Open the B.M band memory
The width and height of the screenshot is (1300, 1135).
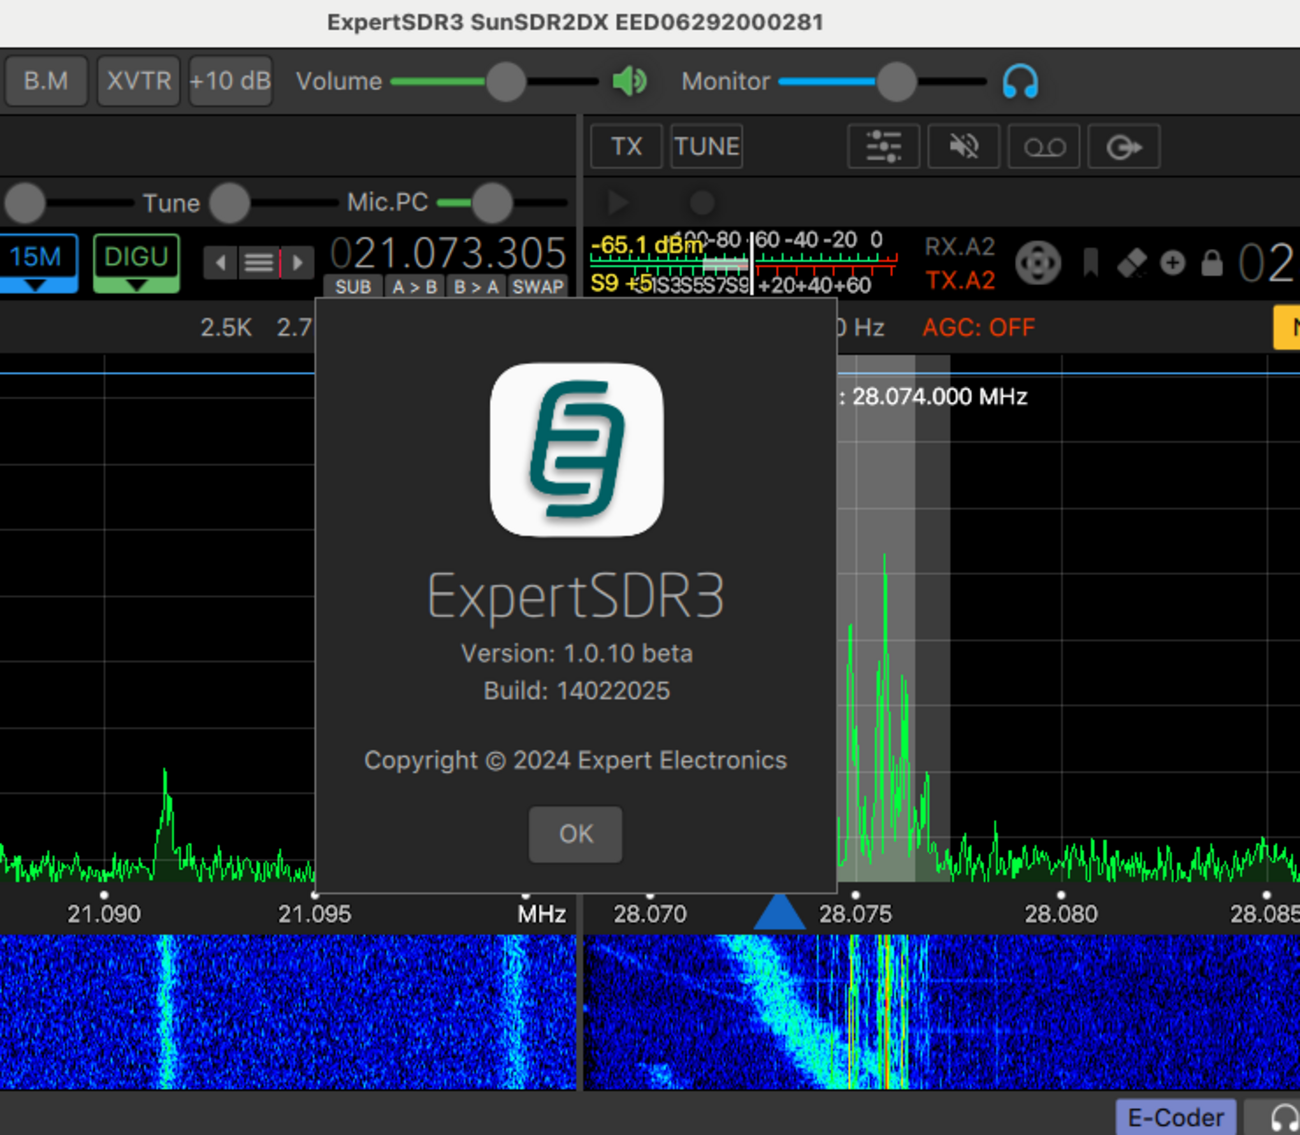coord(46,81)
